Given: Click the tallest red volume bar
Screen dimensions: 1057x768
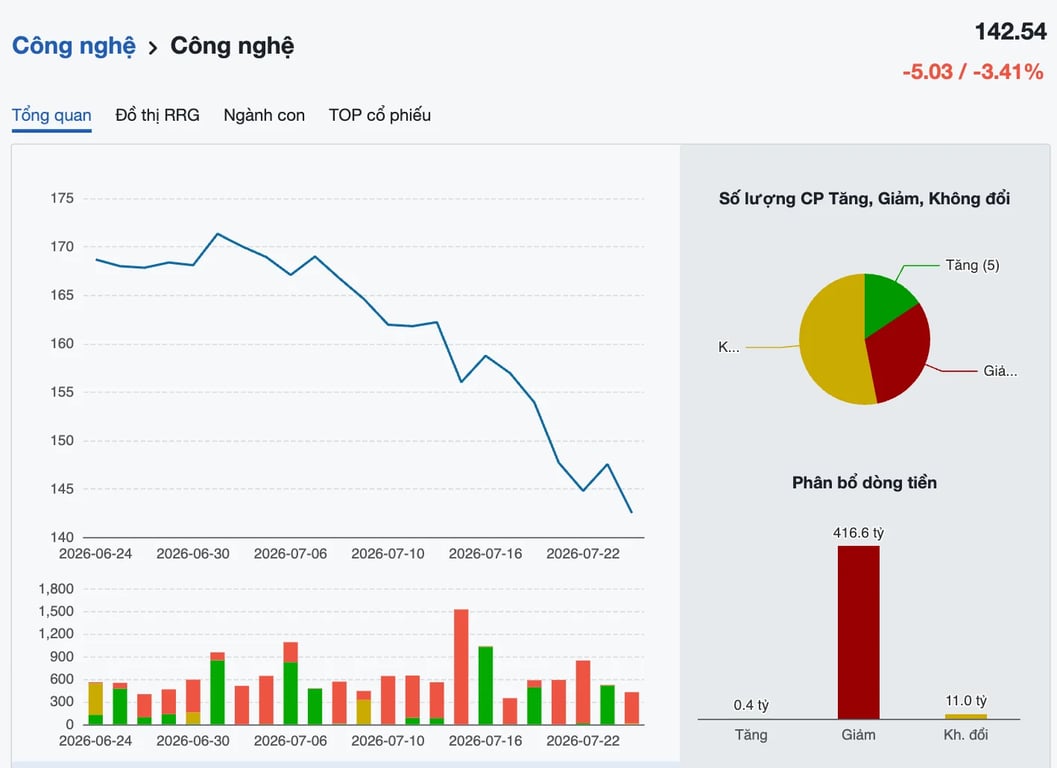Looking at the screenshot, I should (x=461, y=667).
